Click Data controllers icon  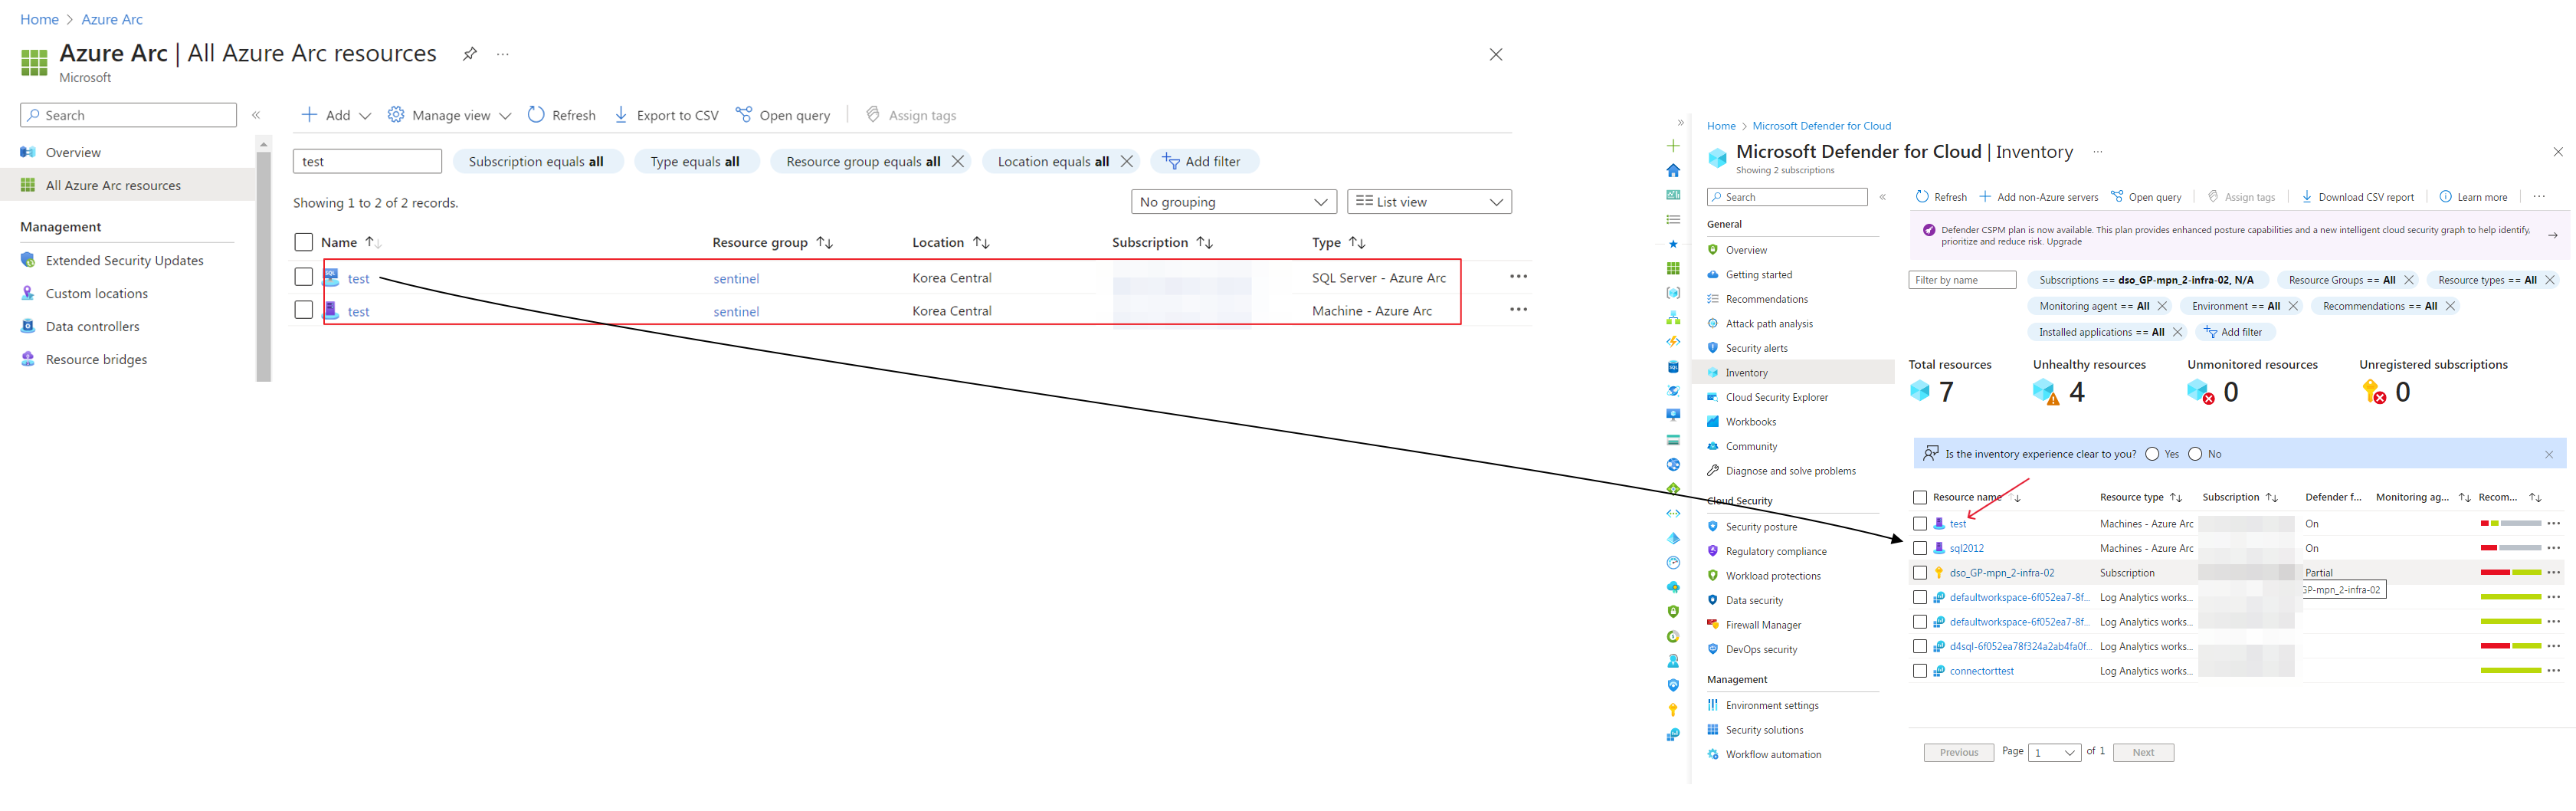(28, 326)
